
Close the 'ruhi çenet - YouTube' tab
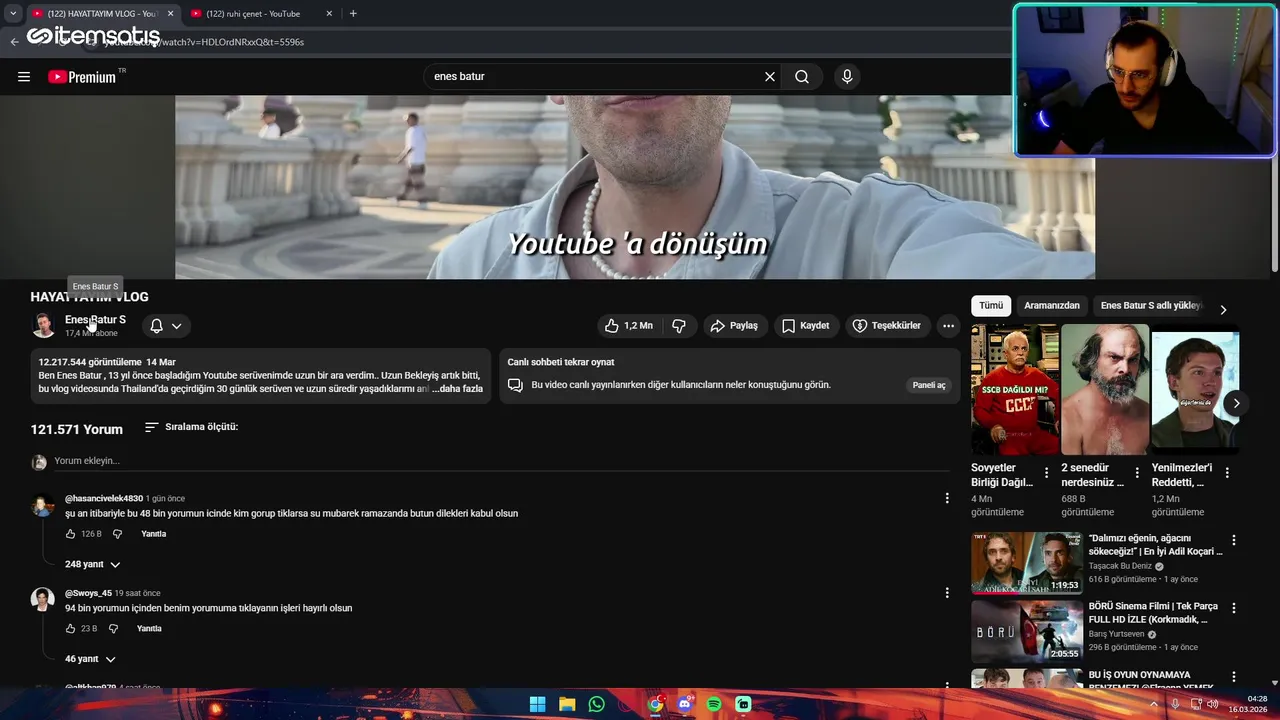pyautogui.click(x=329, y=14)
